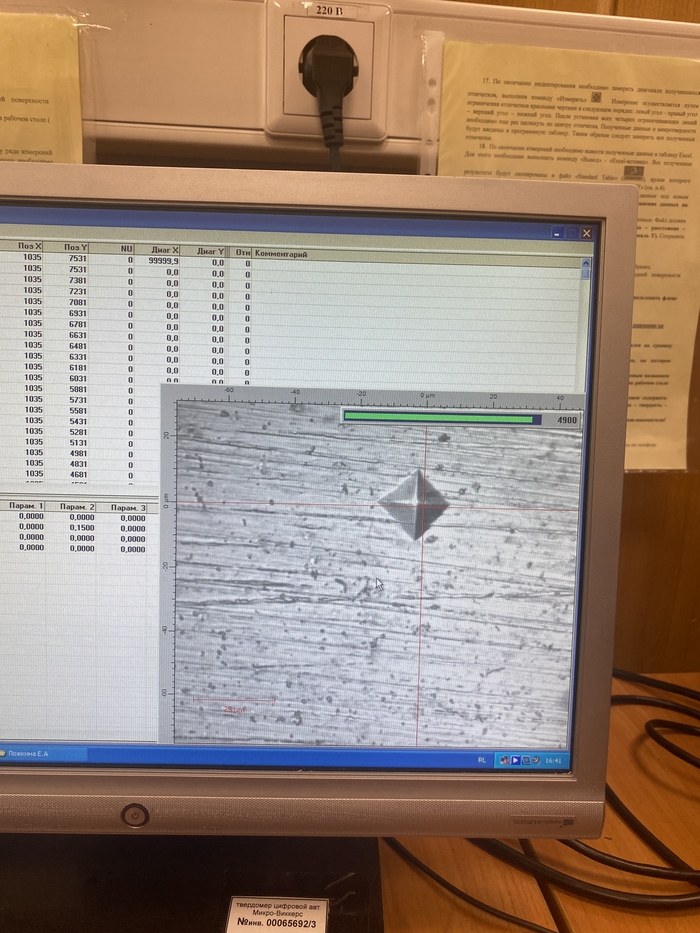Click the NU cell in row 7231
Screen dimensions: 700x933
pyautogui.click(x=111, y=292)
